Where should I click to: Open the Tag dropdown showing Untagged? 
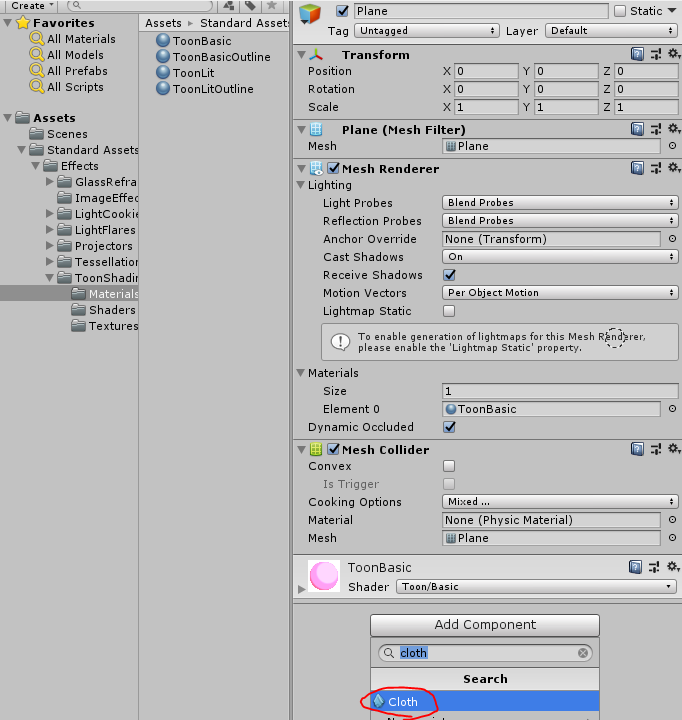[x=427, y=31]
